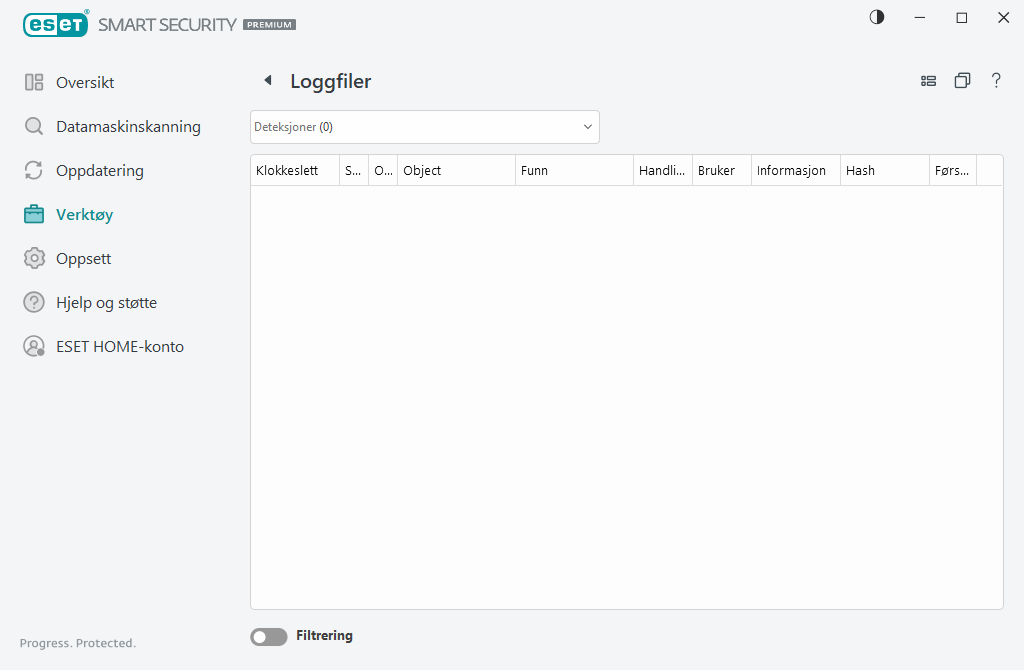Click the Oppdatering refresh arrows icon
This screenshot has width=1024, height=670.
(34, 171)
